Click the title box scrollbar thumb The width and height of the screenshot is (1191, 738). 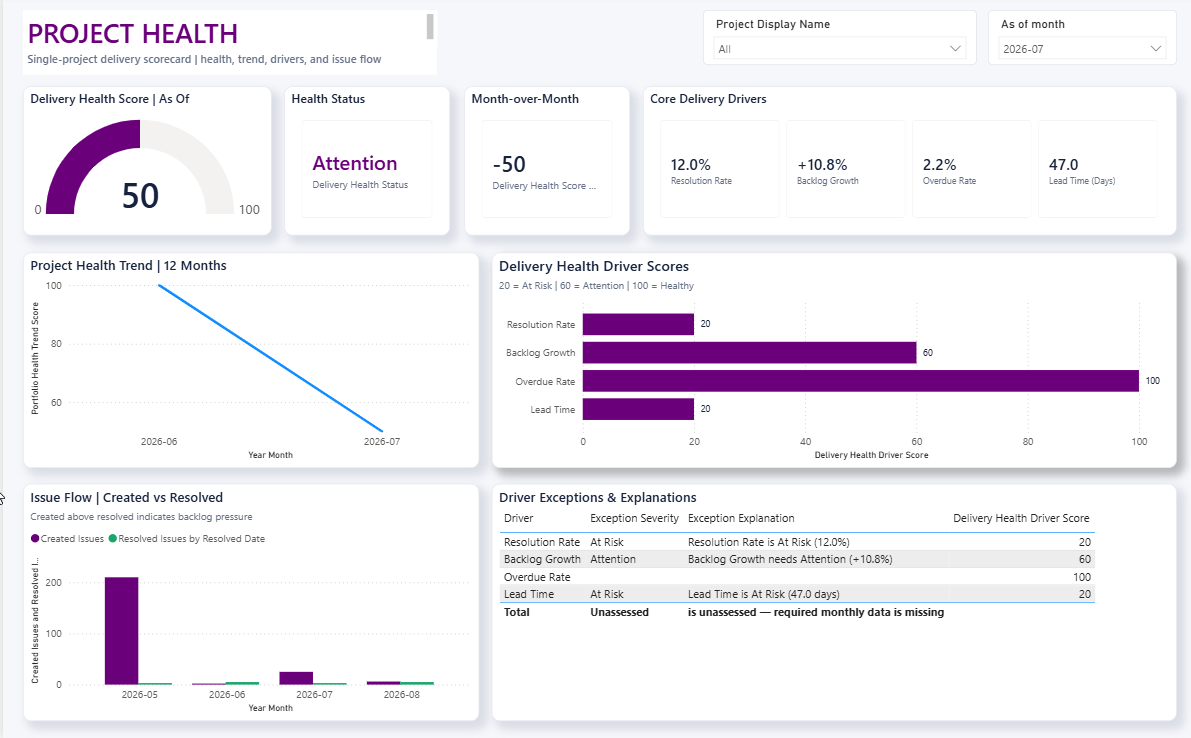coord(430,26)
